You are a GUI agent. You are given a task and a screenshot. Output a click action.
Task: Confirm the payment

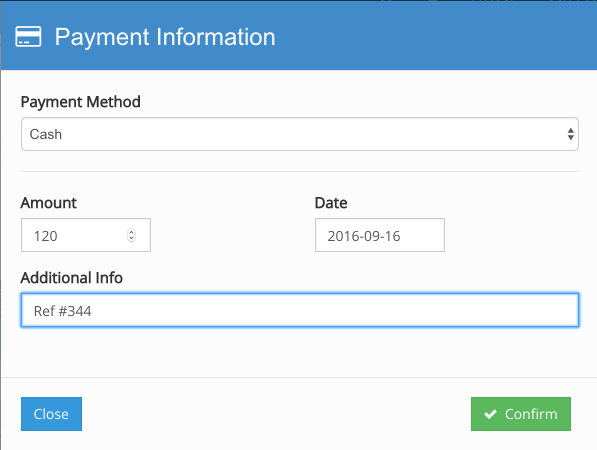(x=520, y=414)
